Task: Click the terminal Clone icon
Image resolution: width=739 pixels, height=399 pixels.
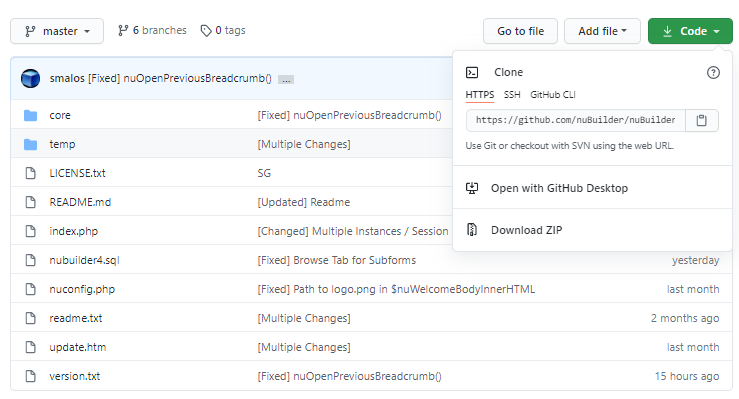Action: (x=472, y=72)
